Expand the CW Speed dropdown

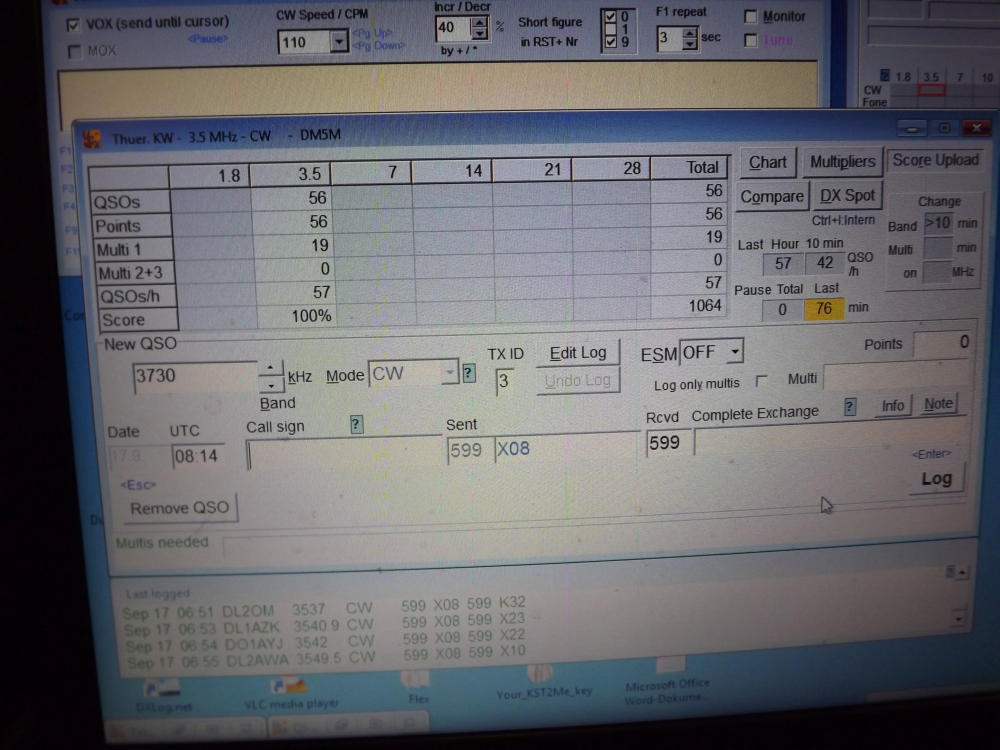[338, 42]
